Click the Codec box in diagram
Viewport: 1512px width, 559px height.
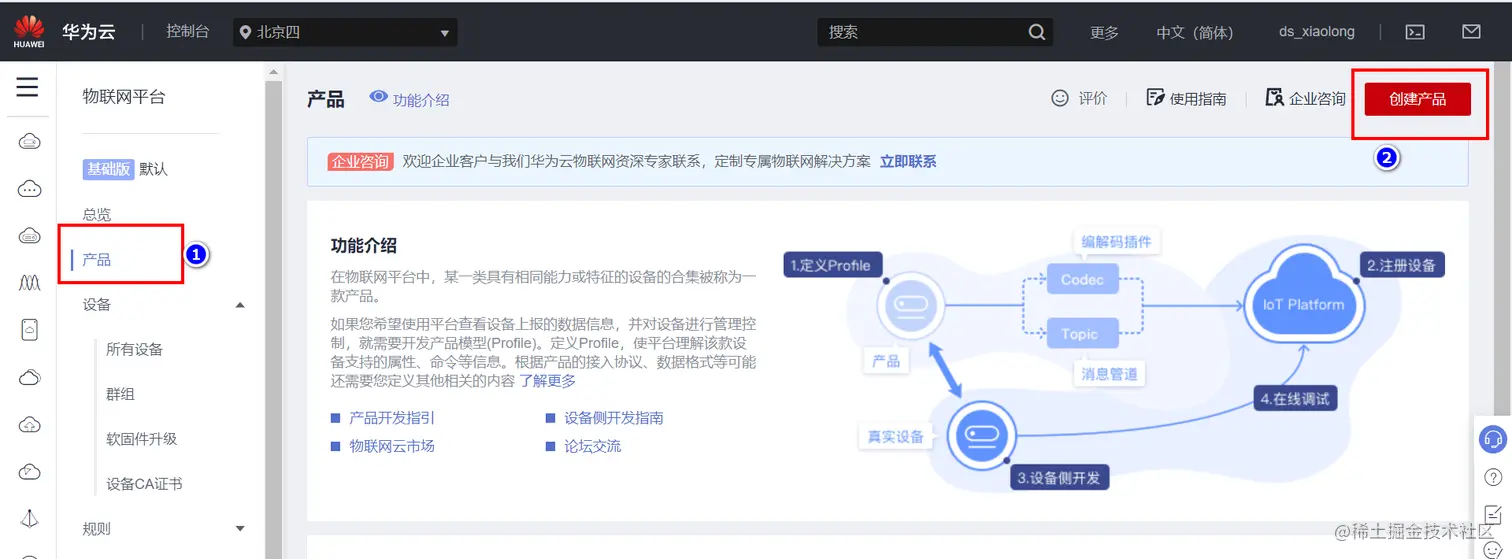tap(1082, 280)
